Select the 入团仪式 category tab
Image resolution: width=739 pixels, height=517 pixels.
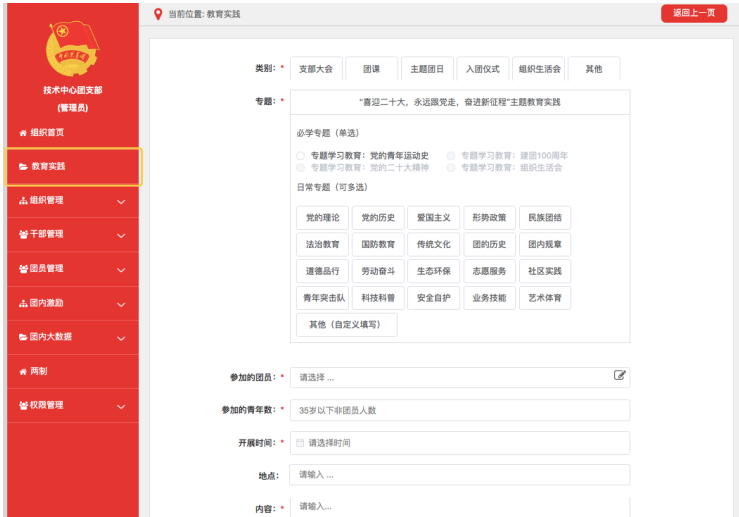click(483, 69)
